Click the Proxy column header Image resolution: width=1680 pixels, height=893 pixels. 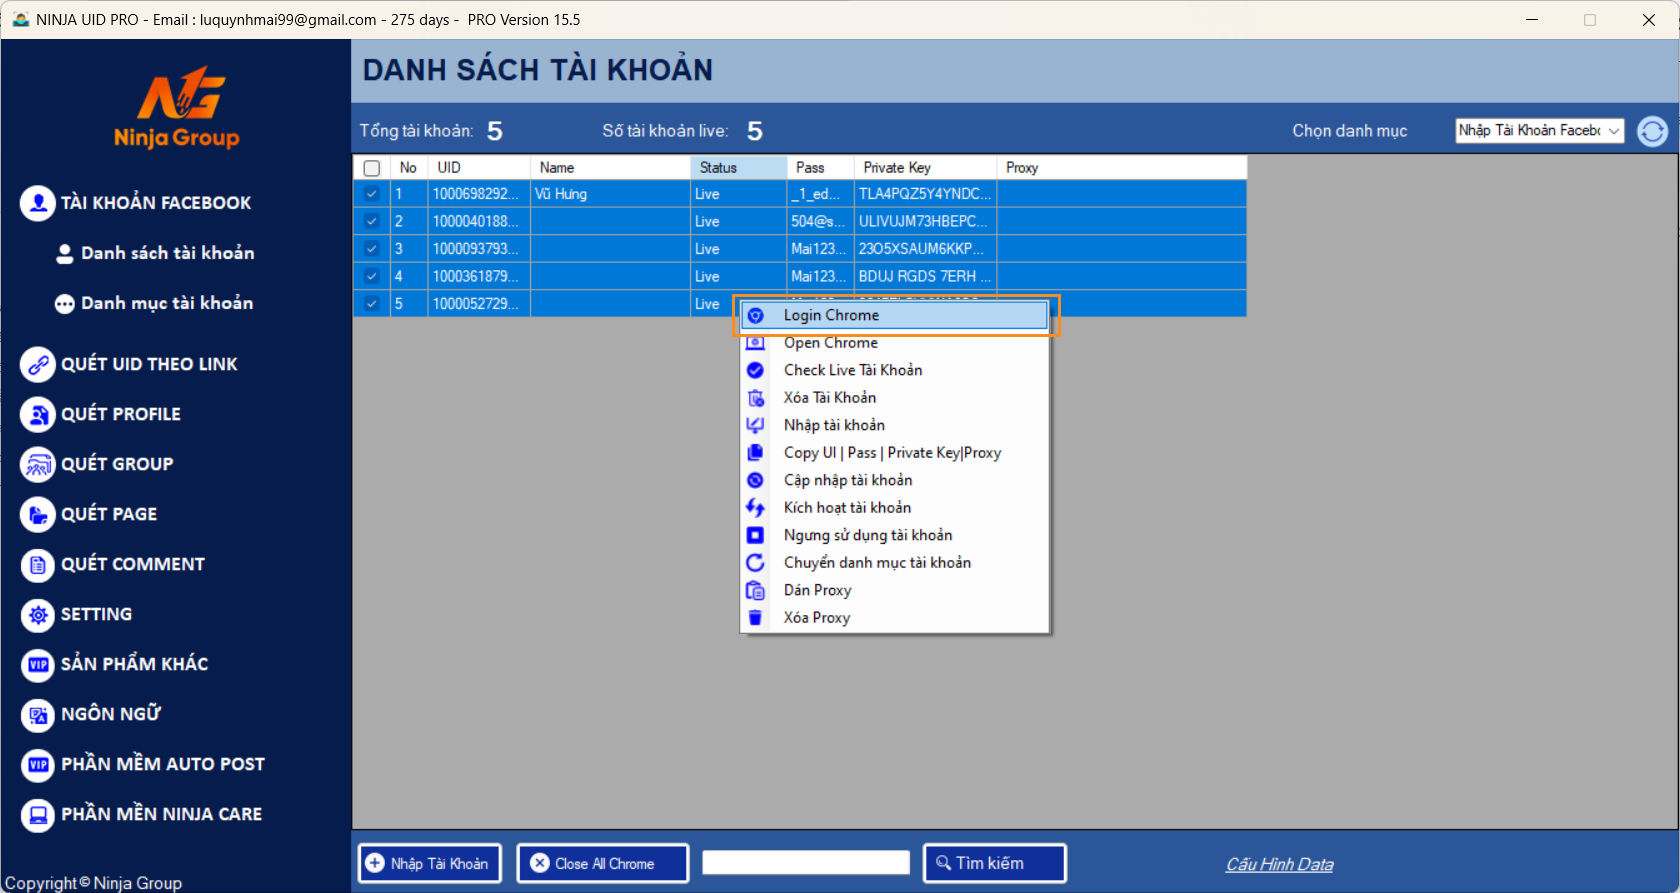pos(1121,168)
